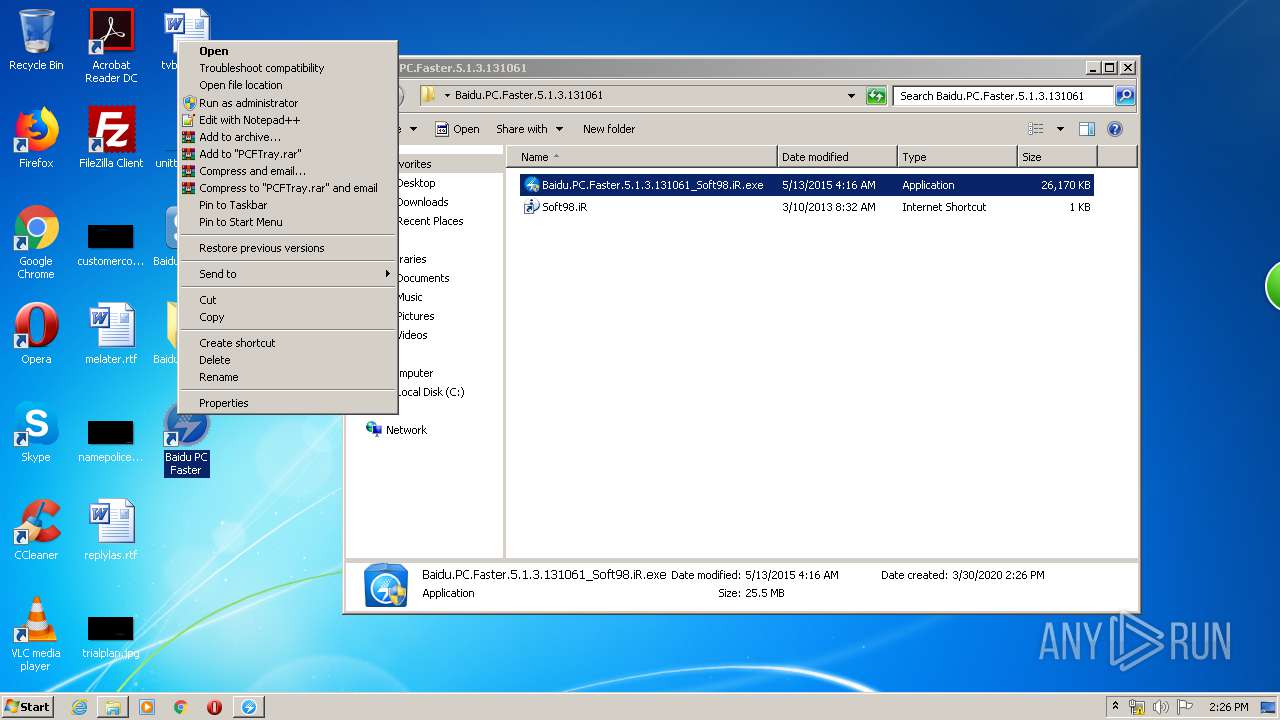Screen dimensions: 1280x720
Task: Open network status tray icon
Action: point(1137,707)
